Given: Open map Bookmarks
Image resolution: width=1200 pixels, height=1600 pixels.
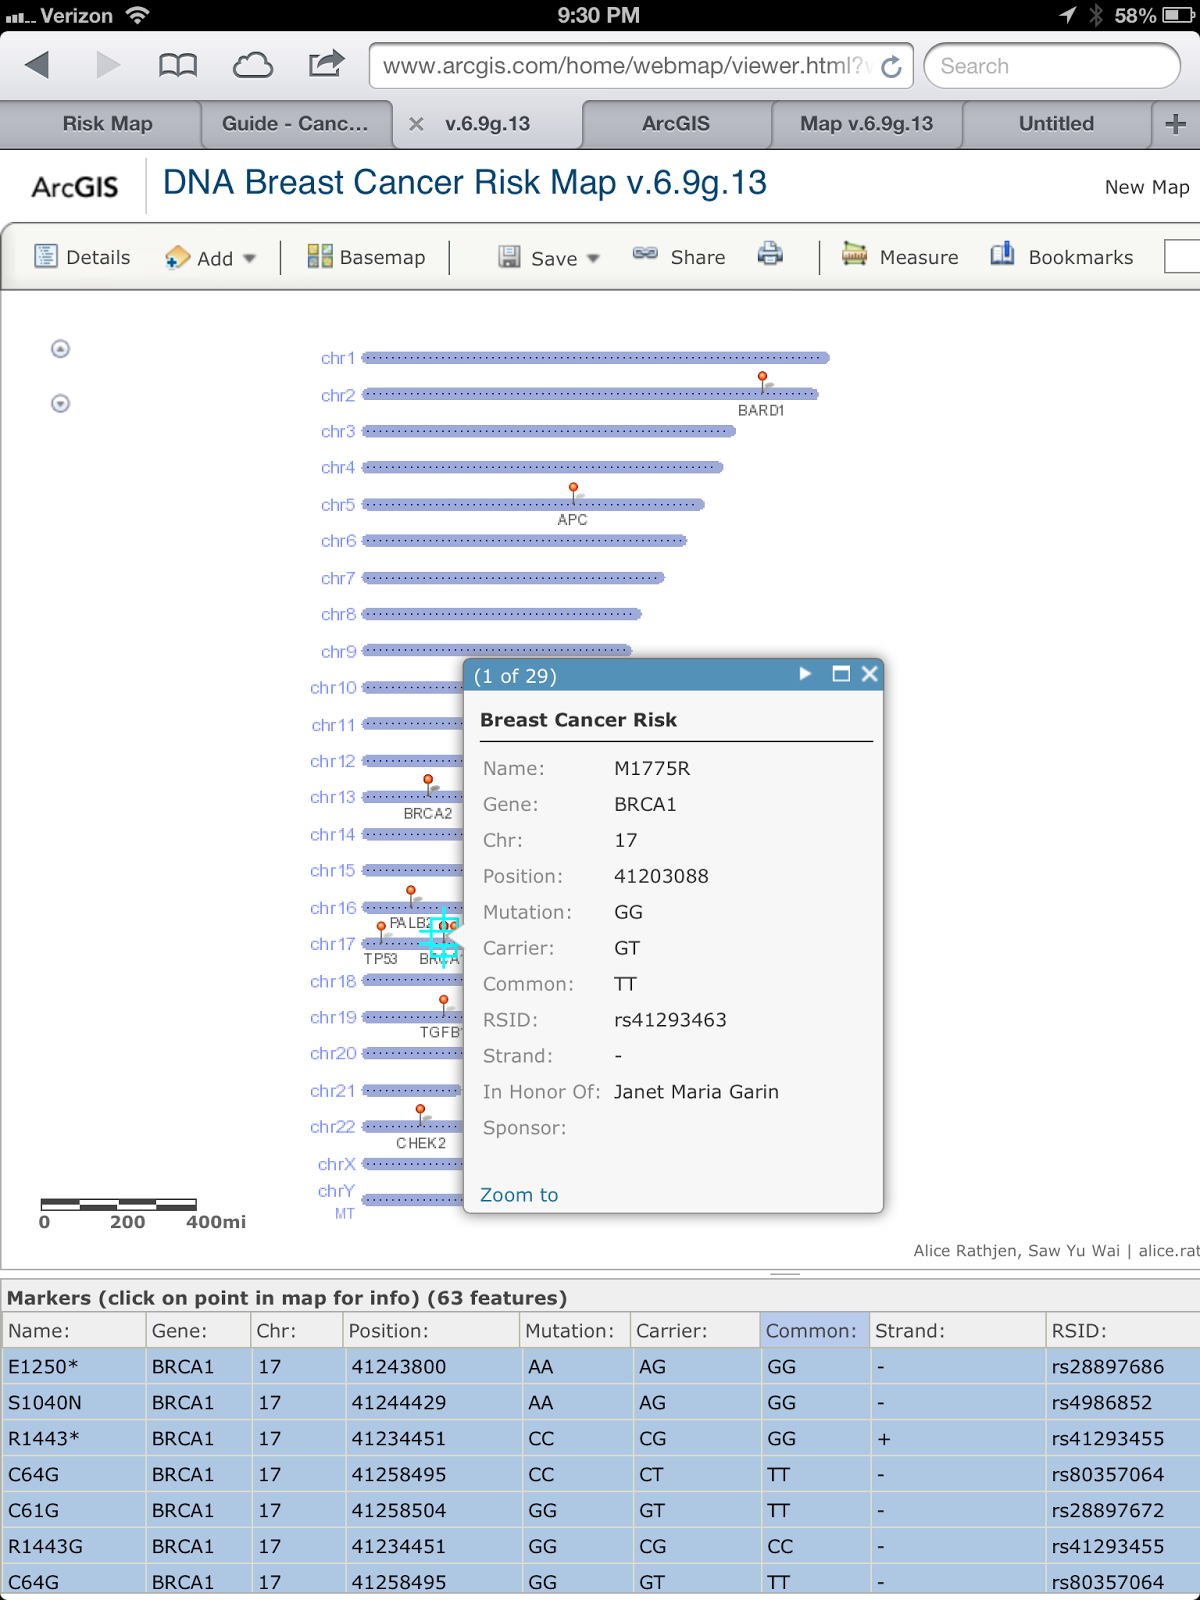Looking at the screenshot, I should [x=1061, y=257].
